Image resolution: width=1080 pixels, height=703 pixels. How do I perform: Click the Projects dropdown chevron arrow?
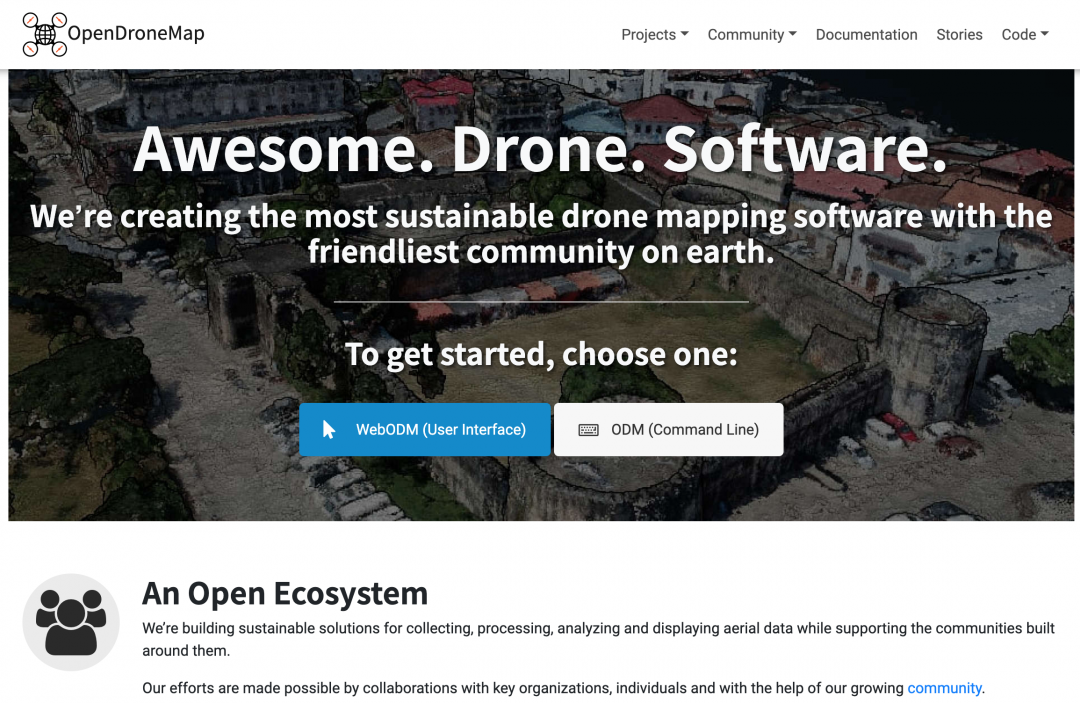686,34
